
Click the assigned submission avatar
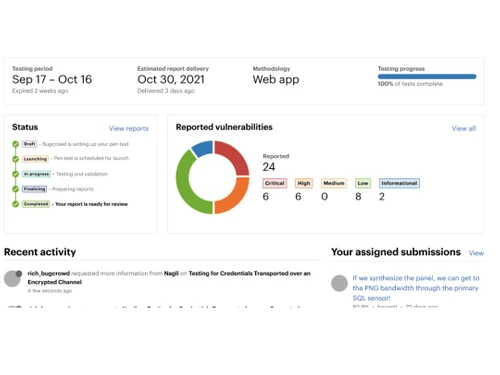[339, 283]
